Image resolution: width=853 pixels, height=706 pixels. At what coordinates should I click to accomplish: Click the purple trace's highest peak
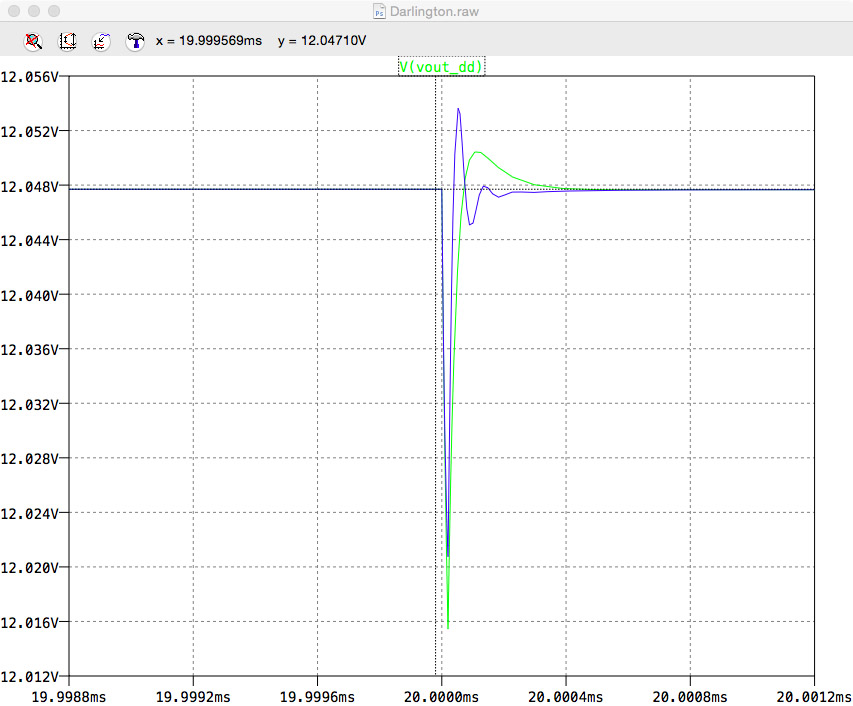coord(459,109)
